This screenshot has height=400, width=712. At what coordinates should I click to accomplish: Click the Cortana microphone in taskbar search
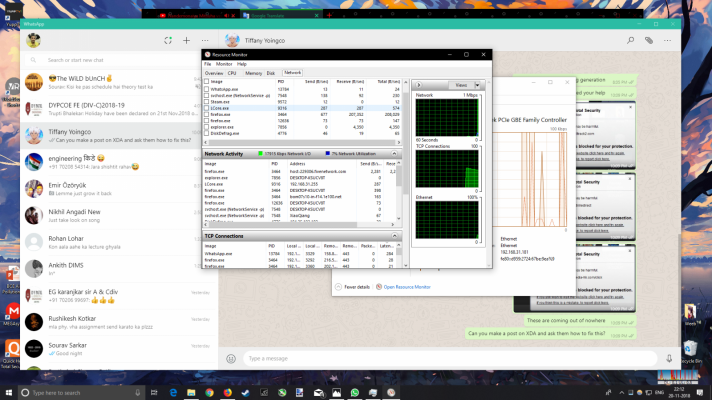click(138, 393)
